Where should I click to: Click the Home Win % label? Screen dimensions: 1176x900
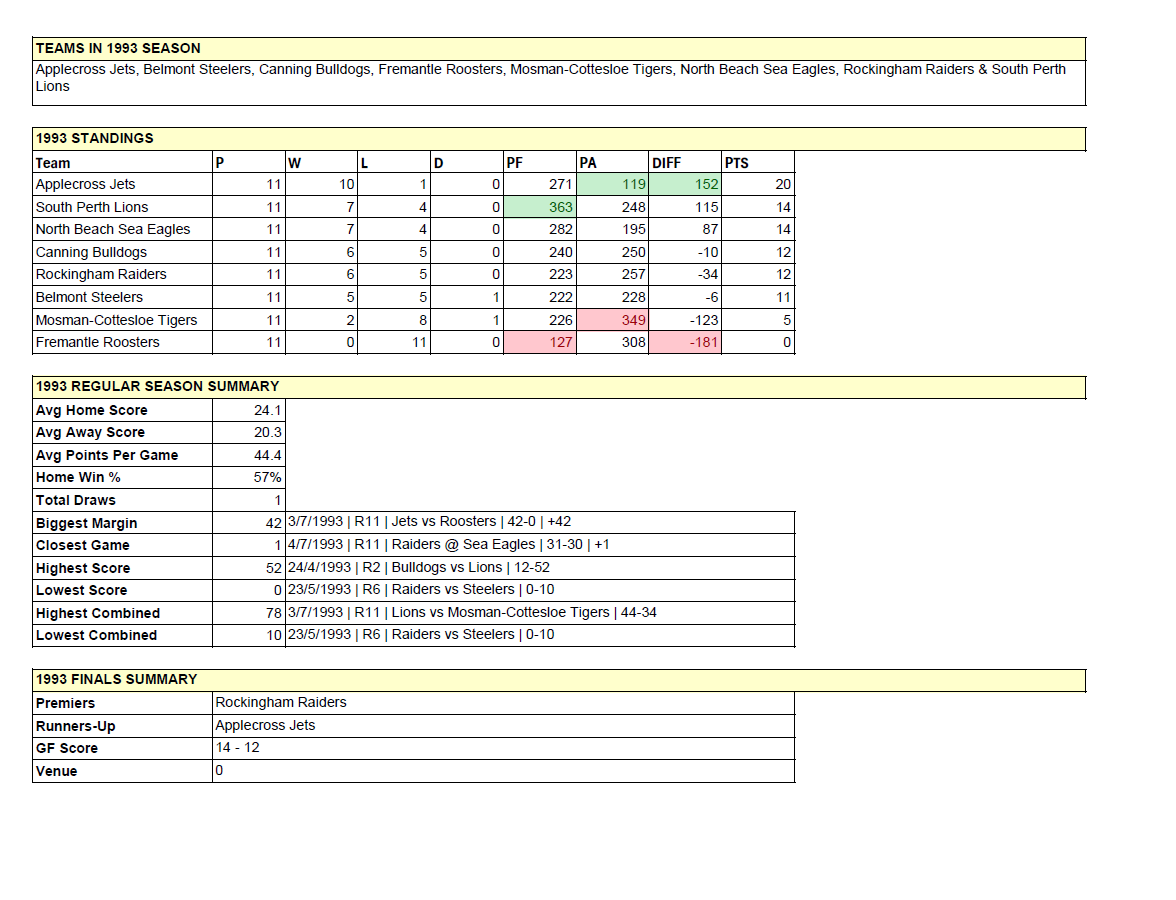click(x=78, y=478)
